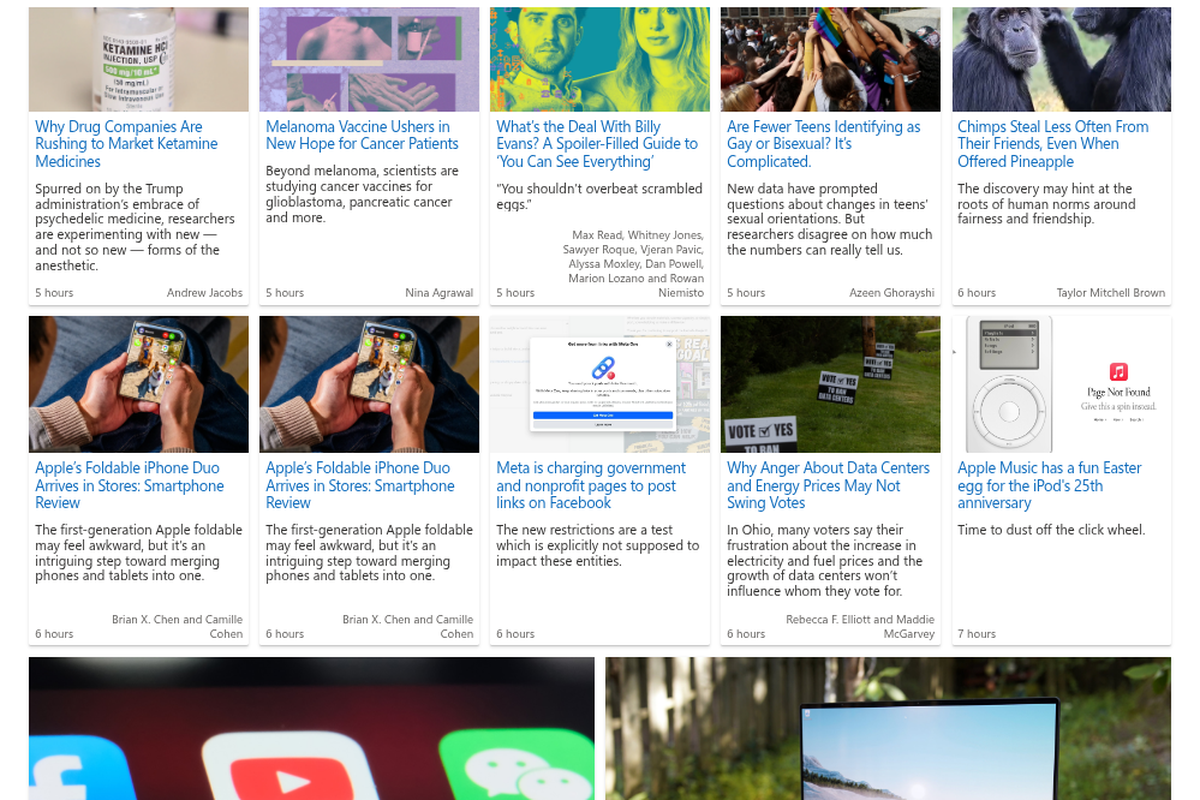The image size is (1200, 800).
Task: Click the '5 hours' timestamp on Billy Evans card
Action: tap(515, 293)
